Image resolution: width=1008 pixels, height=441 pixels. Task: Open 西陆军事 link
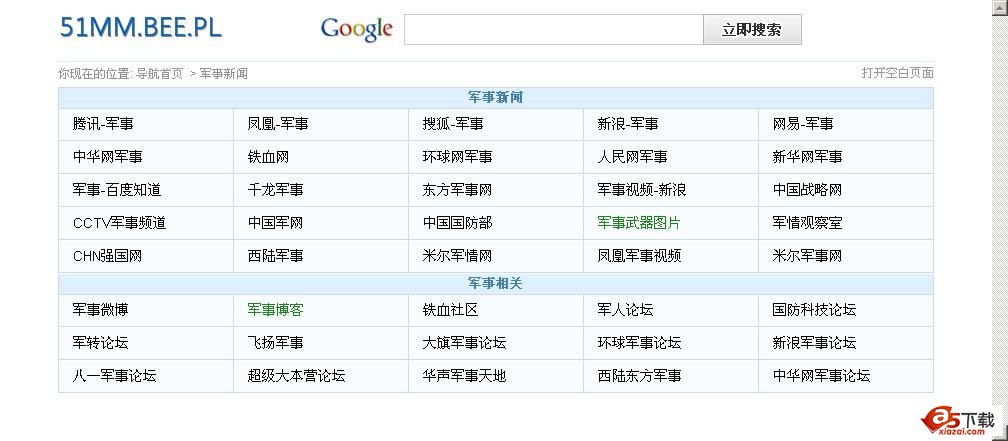pyautogui.click(x=275, y=256)
